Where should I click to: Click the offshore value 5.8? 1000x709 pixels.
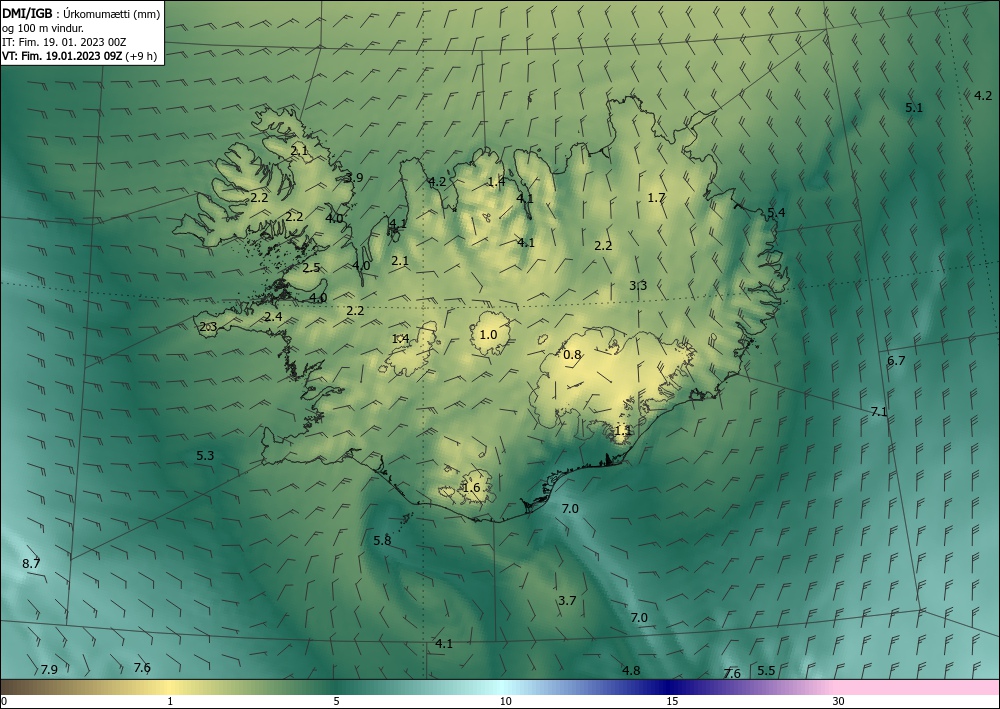[382, 541]
